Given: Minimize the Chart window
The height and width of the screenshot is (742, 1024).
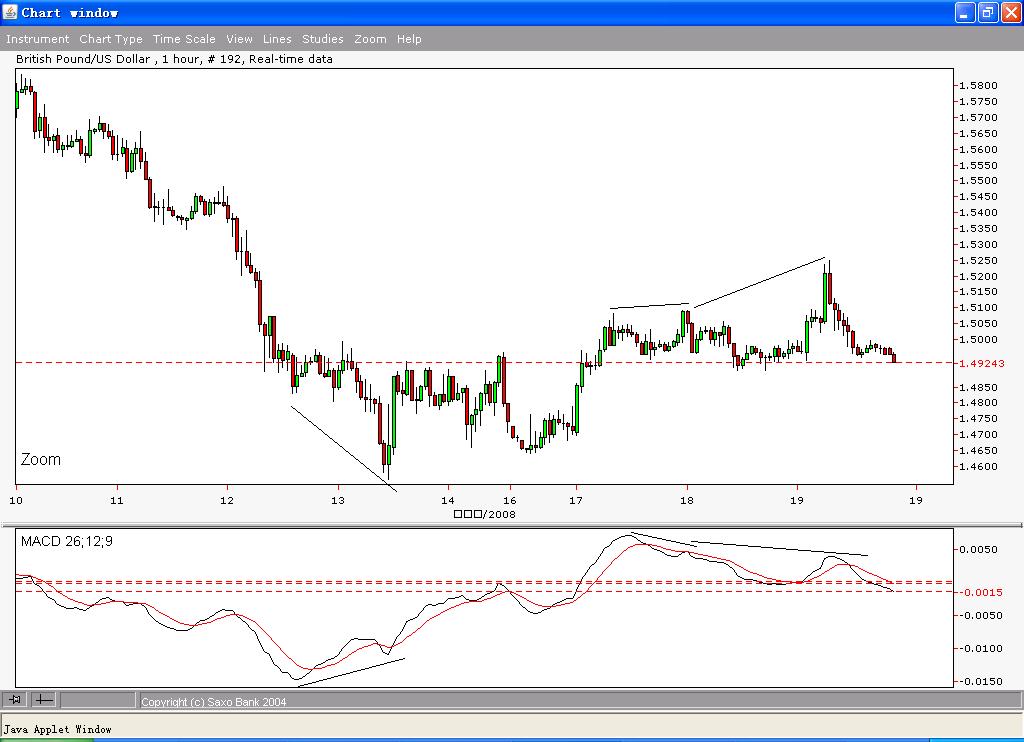Looking at the screenshot, I should click(x=965, y=12).
